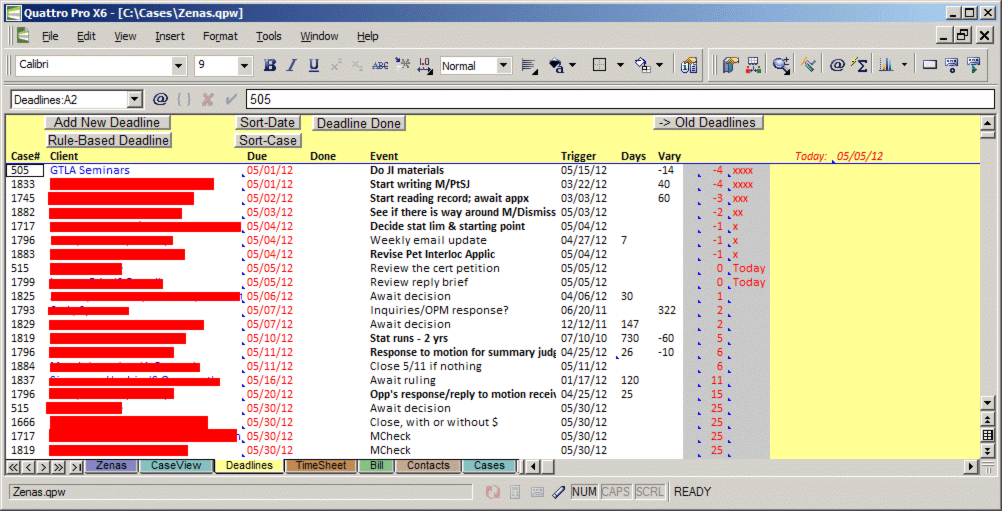The height and width of the screenshot is (511, 1002).
Task: Expand the Normal style dropdown
Action: [x=503, y=66]
